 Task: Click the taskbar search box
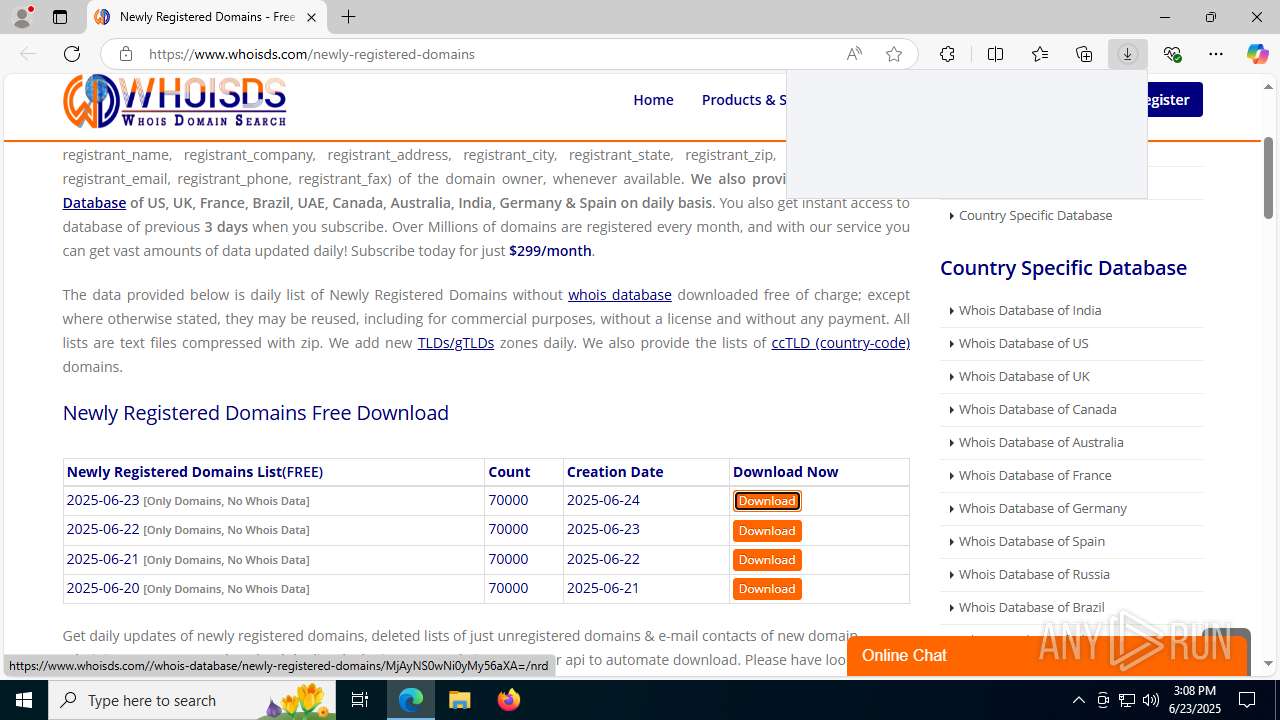pyautogui.click(x=193, y=700)
